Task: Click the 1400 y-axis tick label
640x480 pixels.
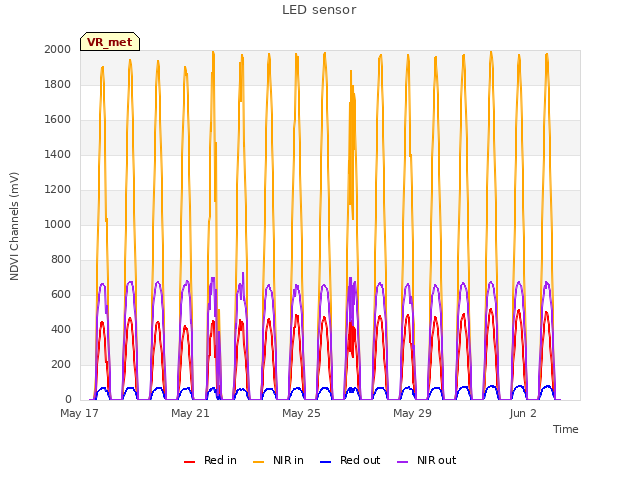Action: 58,154
